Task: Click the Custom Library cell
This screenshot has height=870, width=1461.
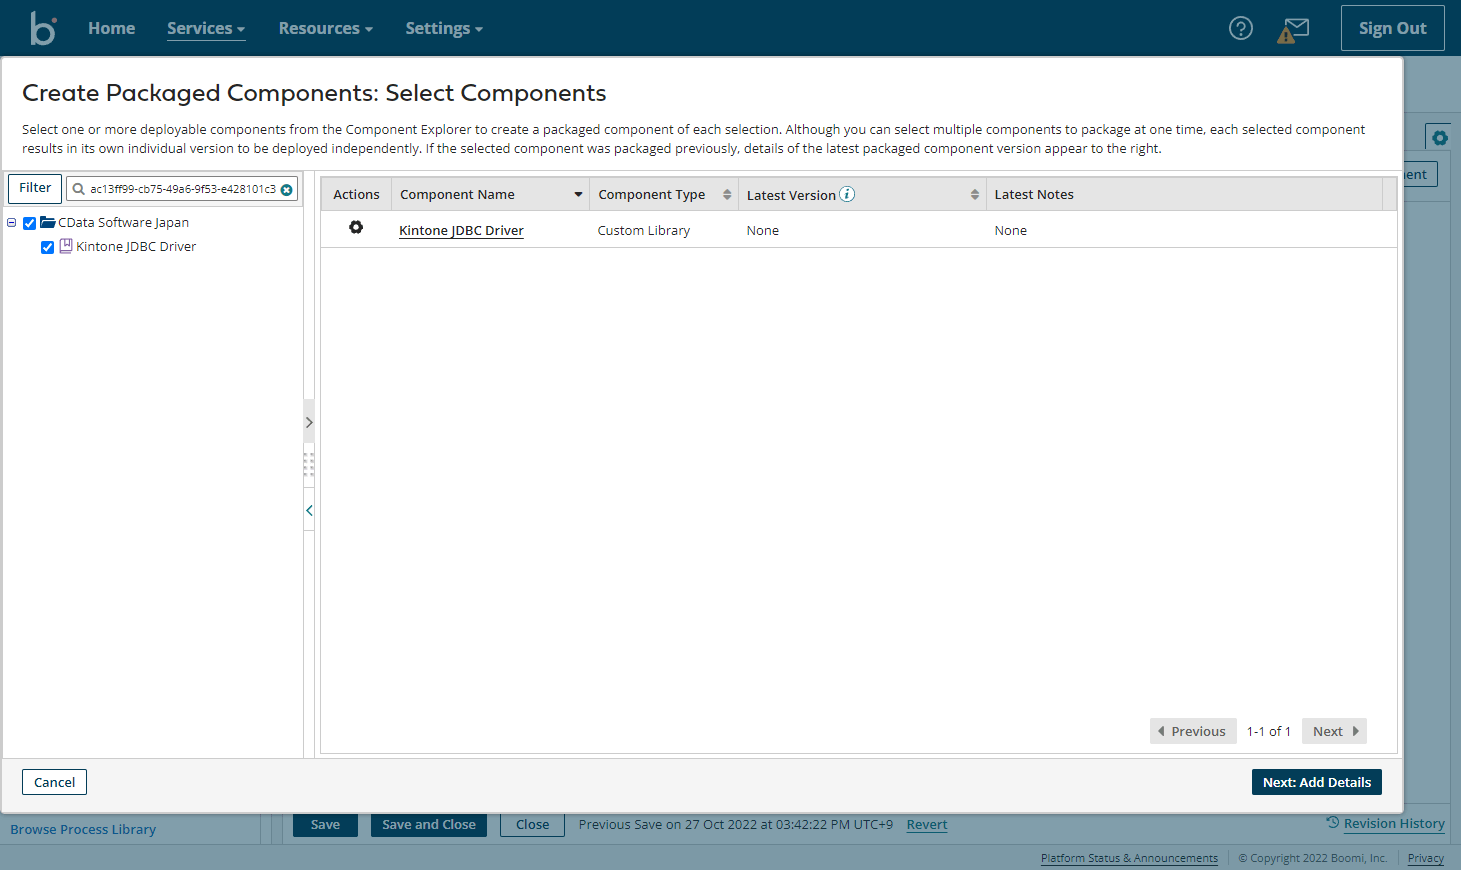Action: [644, 230]
